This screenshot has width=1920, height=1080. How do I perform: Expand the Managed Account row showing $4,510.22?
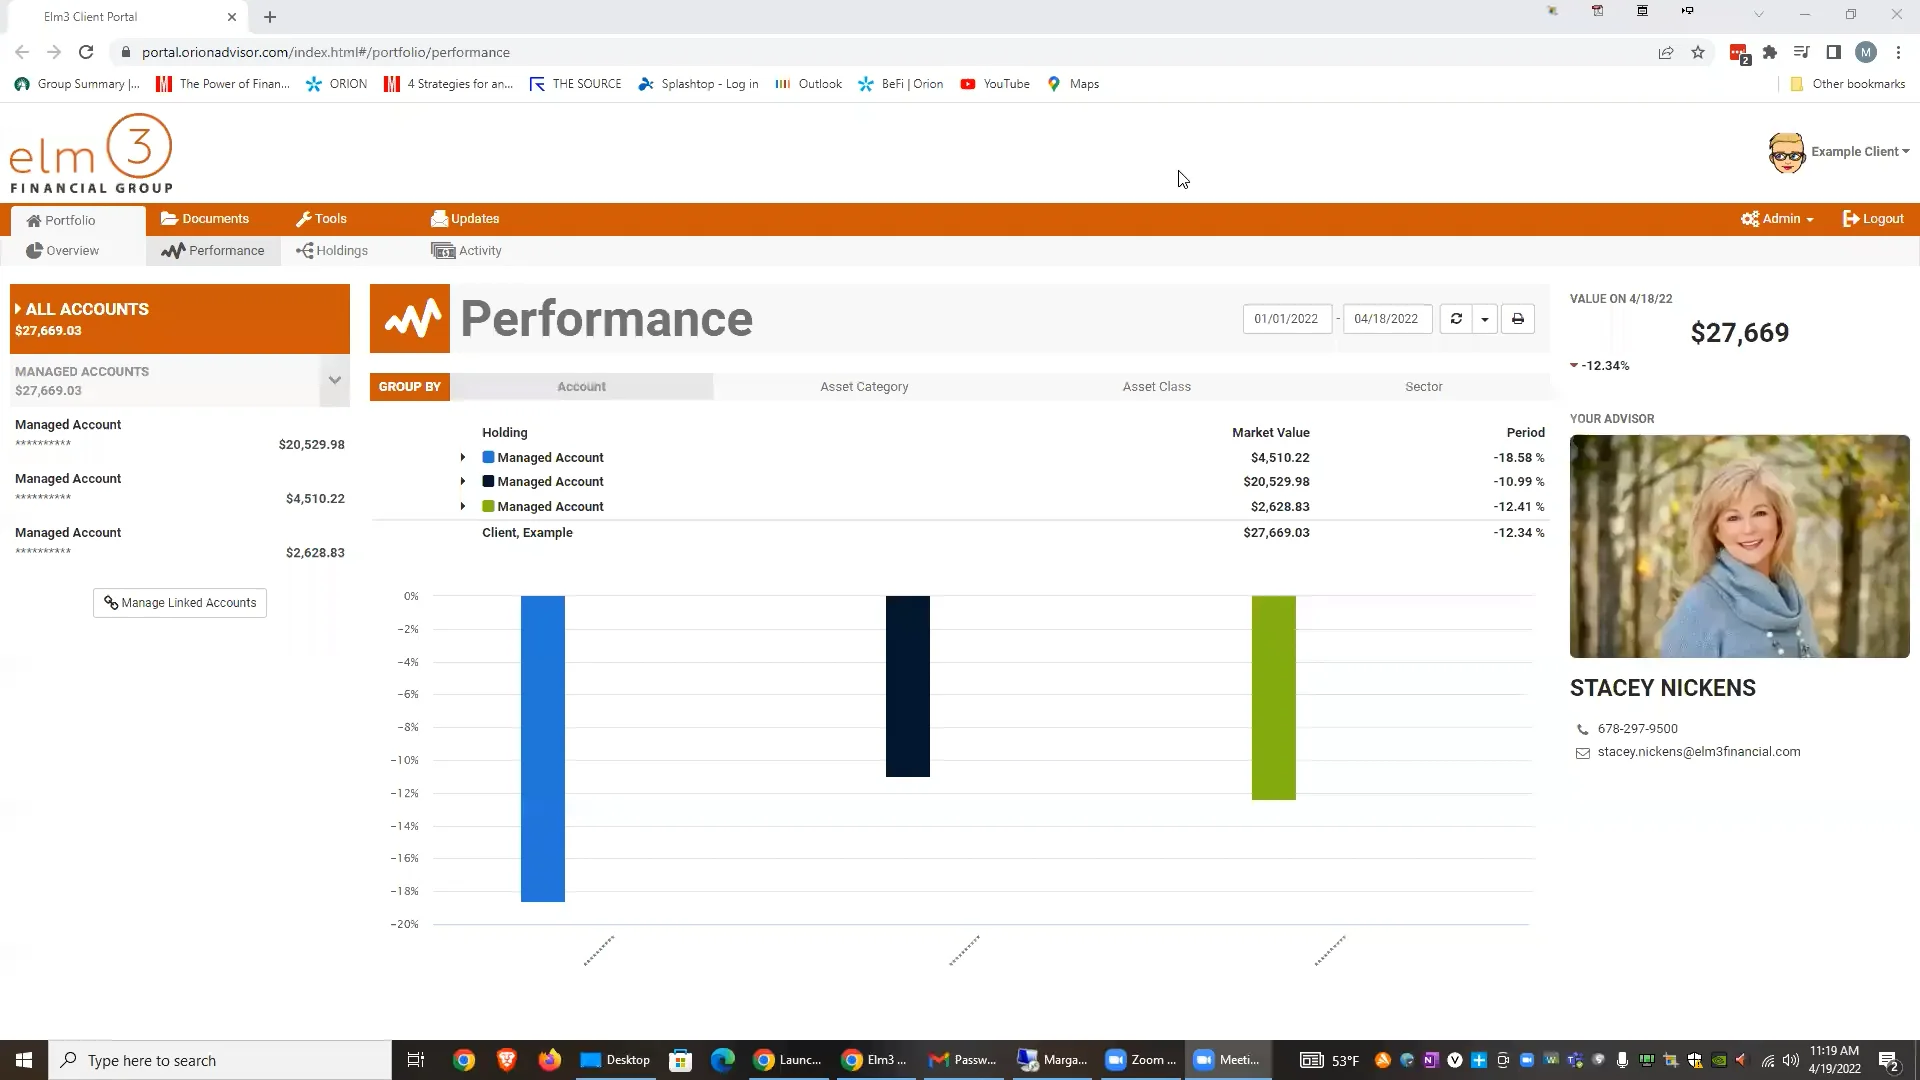[463, 458]
